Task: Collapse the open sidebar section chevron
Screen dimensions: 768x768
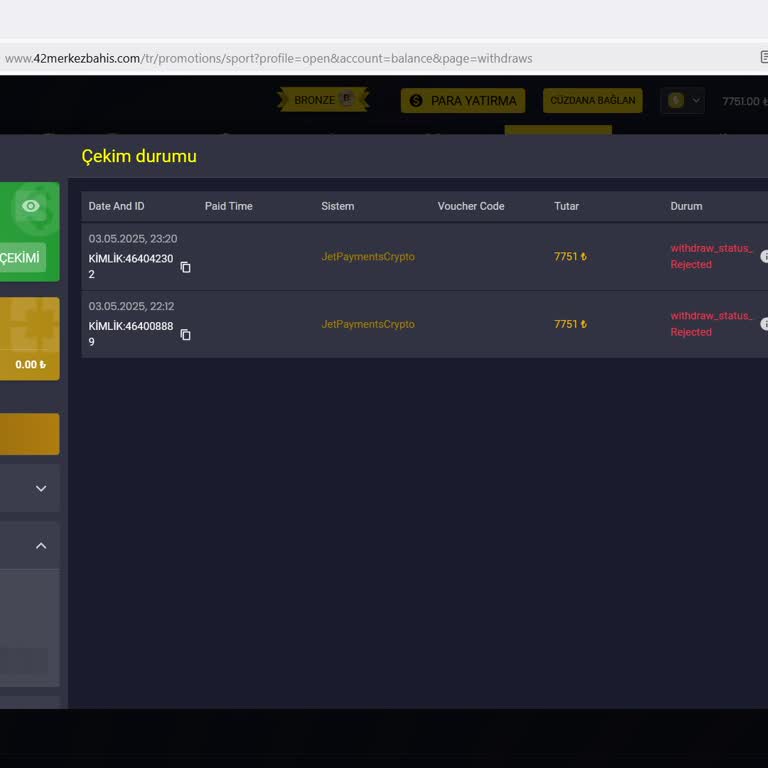Action: tap(41, 546)
